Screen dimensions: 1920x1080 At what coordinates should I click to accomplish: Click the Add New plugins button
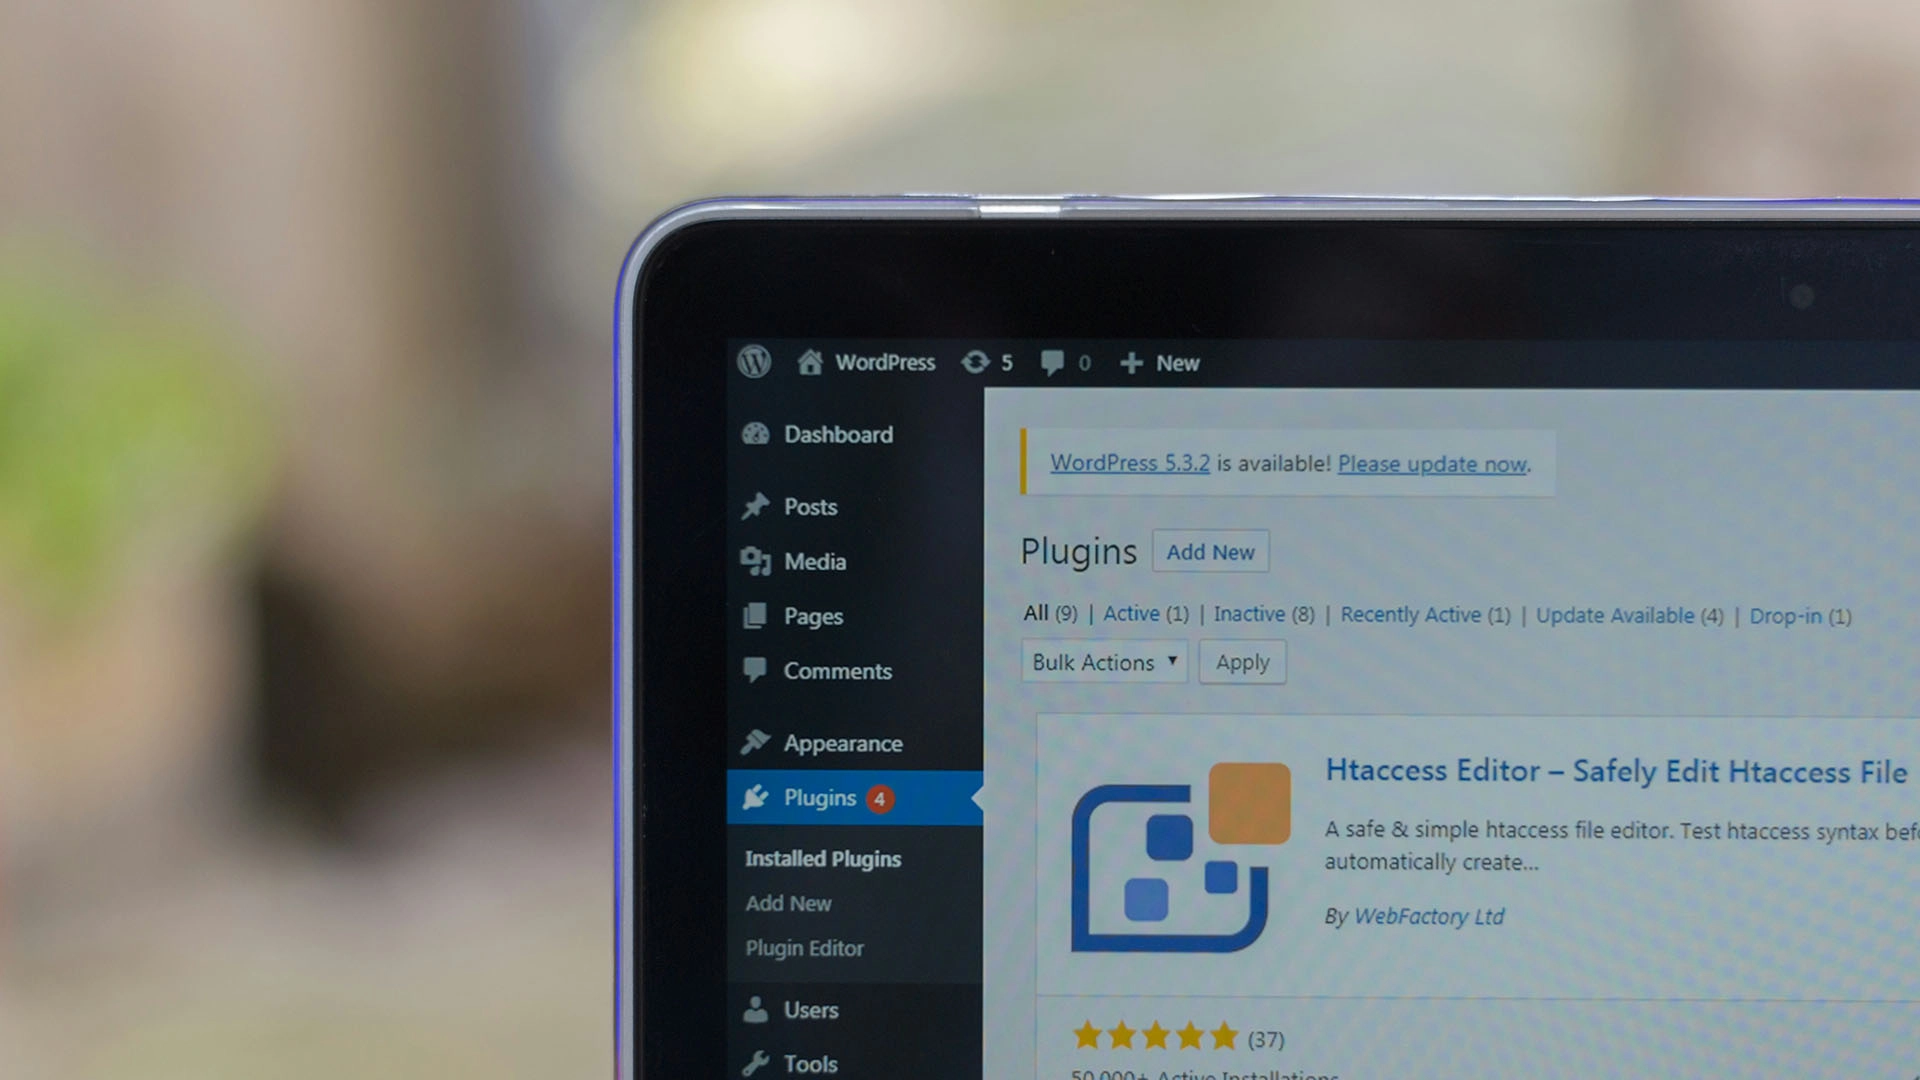click(1209, 551)
